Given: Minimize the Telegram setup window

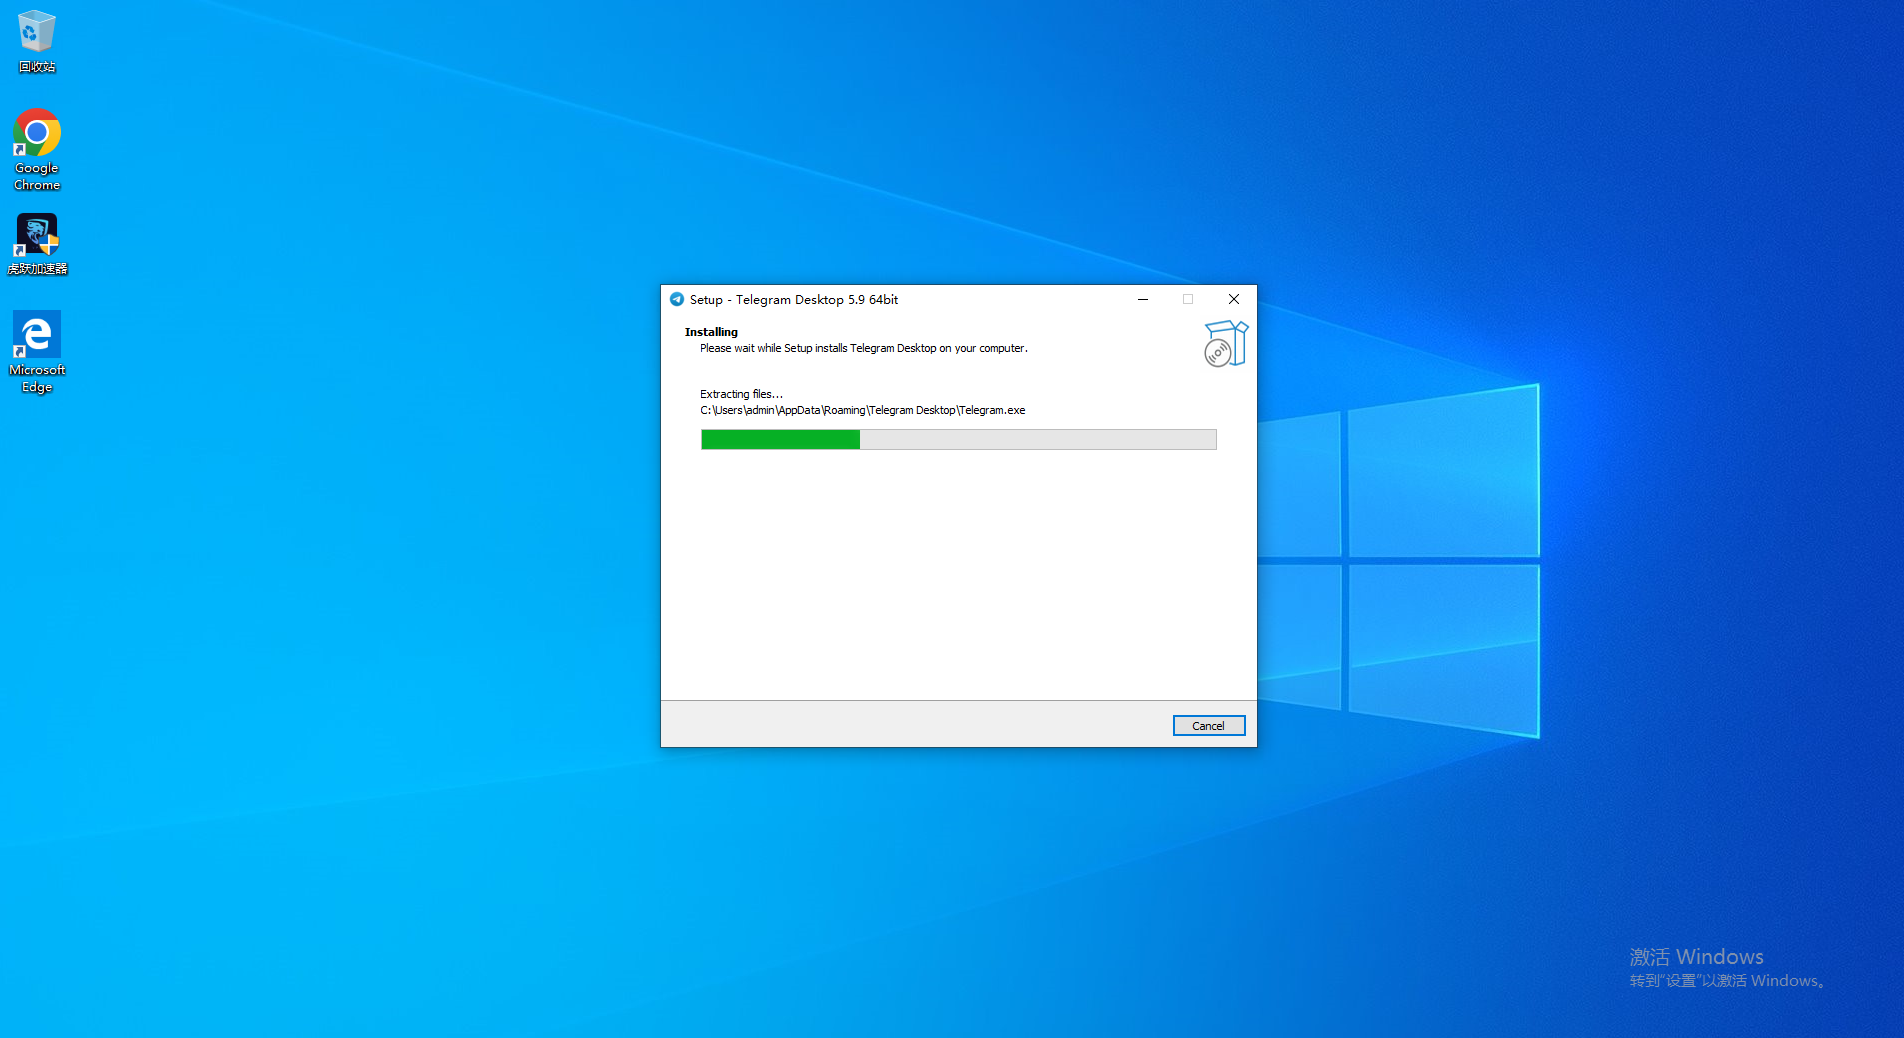Looking at the screenshot, I should click(x=1142, y=299).
